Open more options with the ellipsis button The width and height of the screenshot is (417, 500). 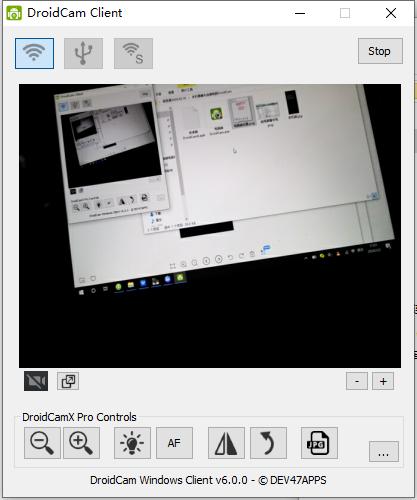coord(384,452)
